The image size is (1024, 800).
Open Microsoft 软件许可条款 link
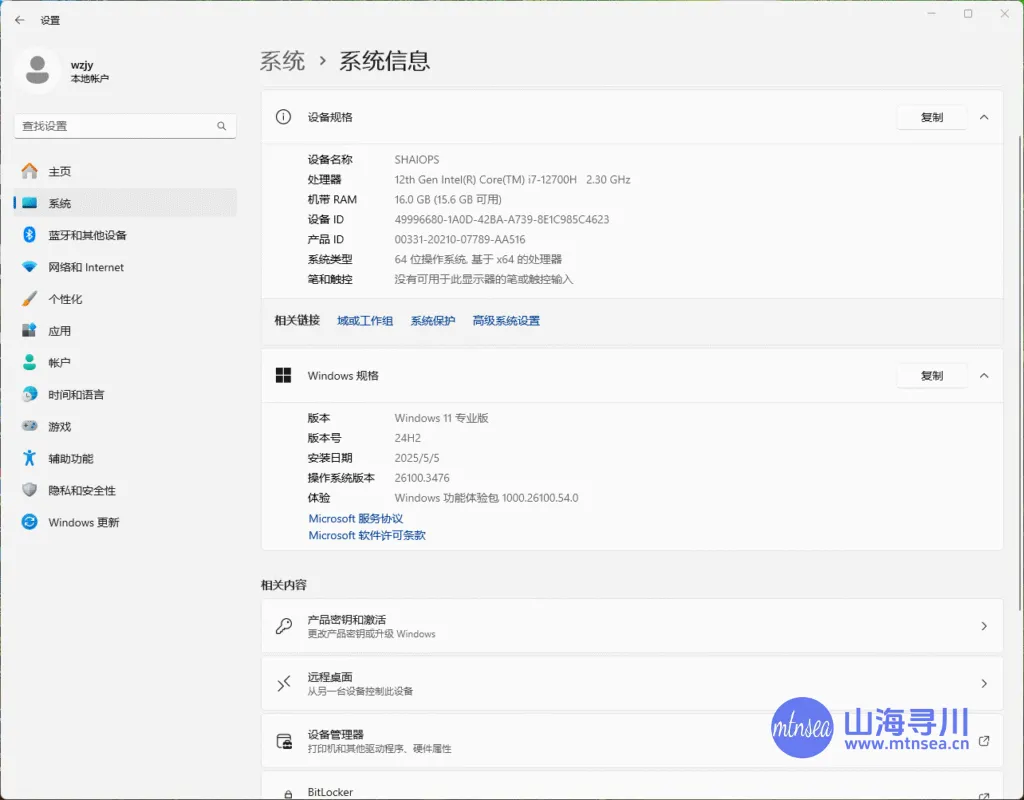click(x=366, y=536)
